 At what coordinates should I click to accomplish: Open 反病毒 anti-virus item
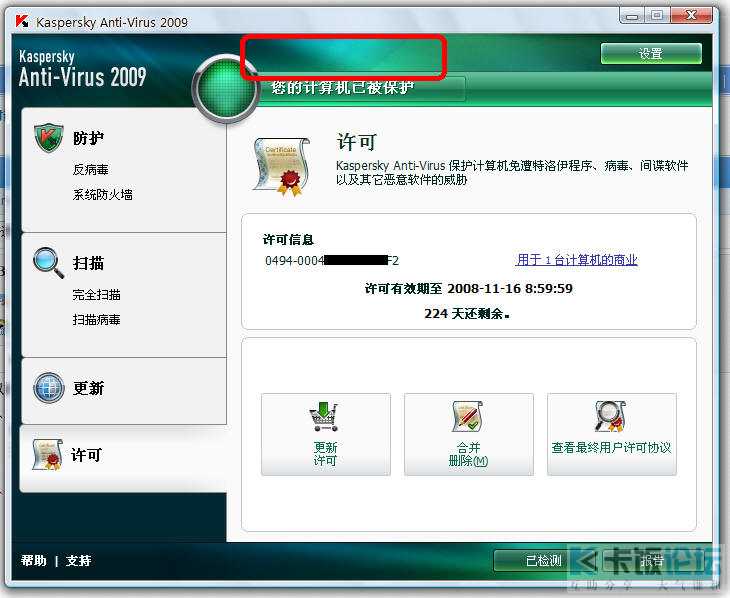click(x=90, y=170)
